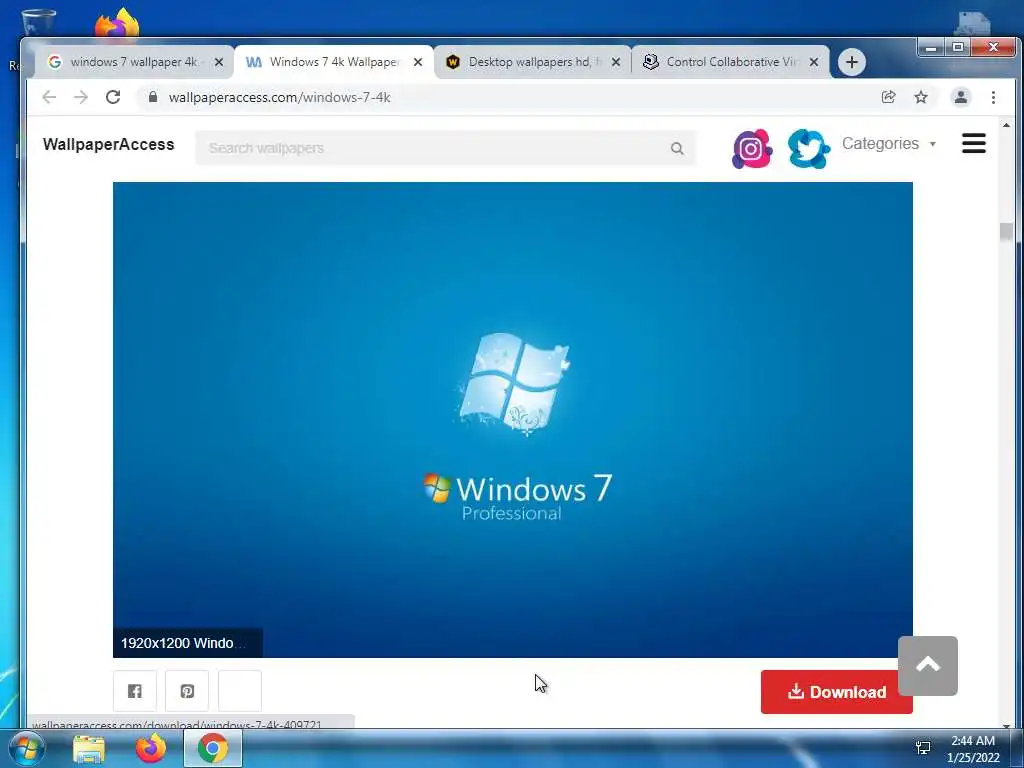Click the padlock site info icon

153,97
